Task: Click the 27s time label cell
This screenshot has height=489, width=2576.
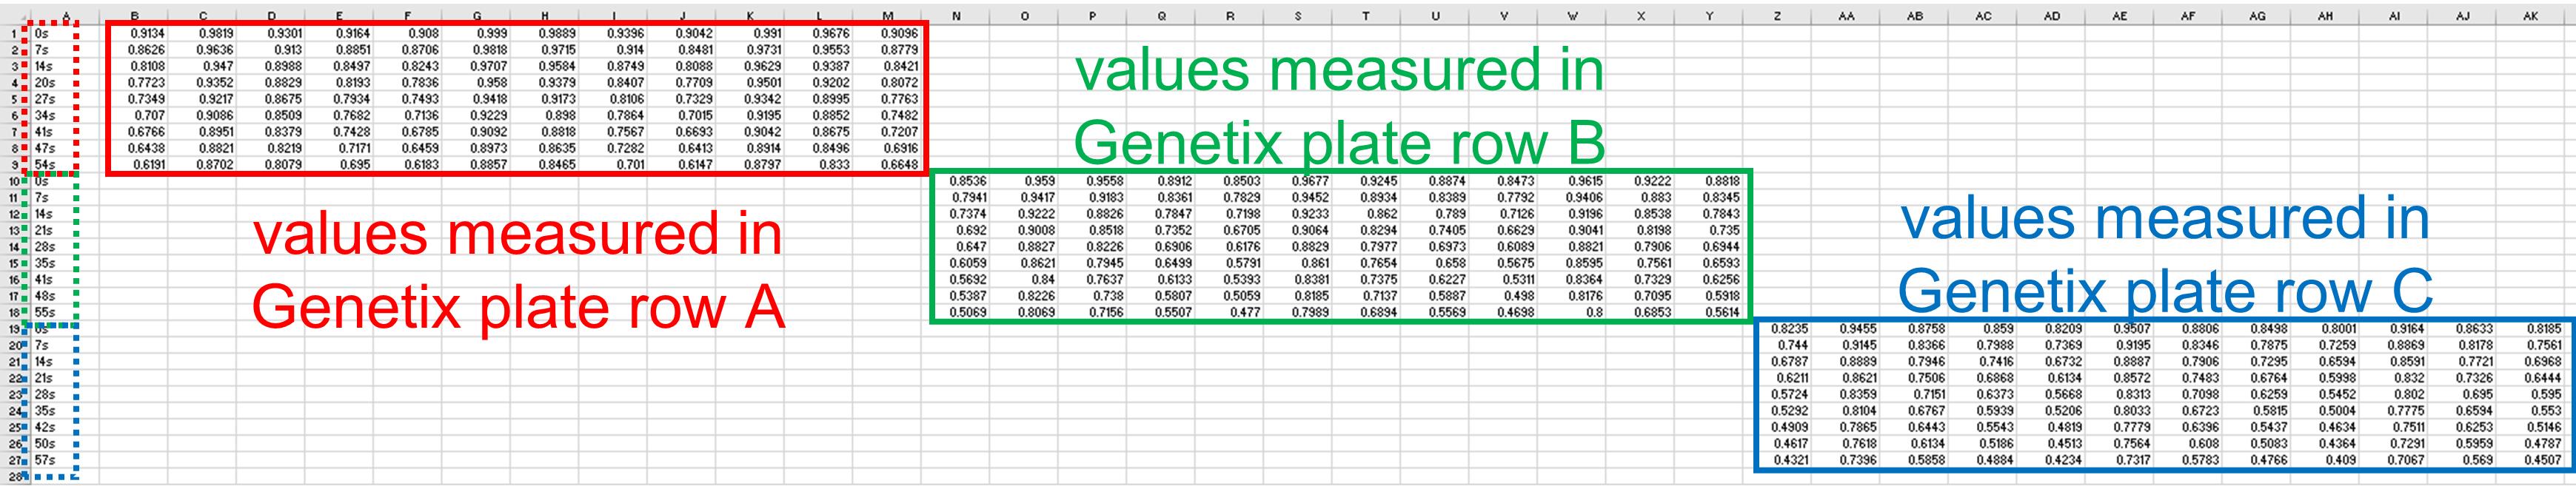Action: coord(65,99)
